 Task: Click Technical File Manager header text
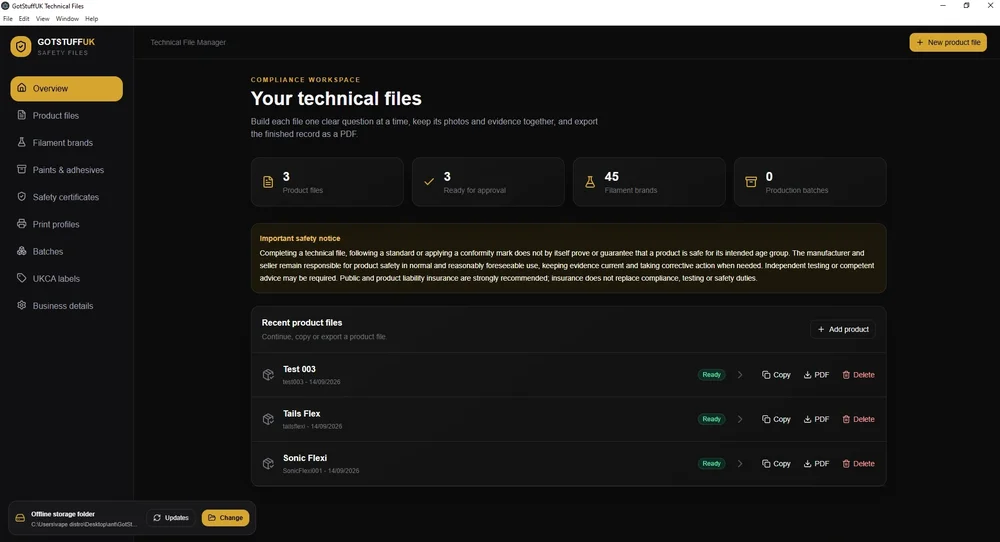click(188, 42)
